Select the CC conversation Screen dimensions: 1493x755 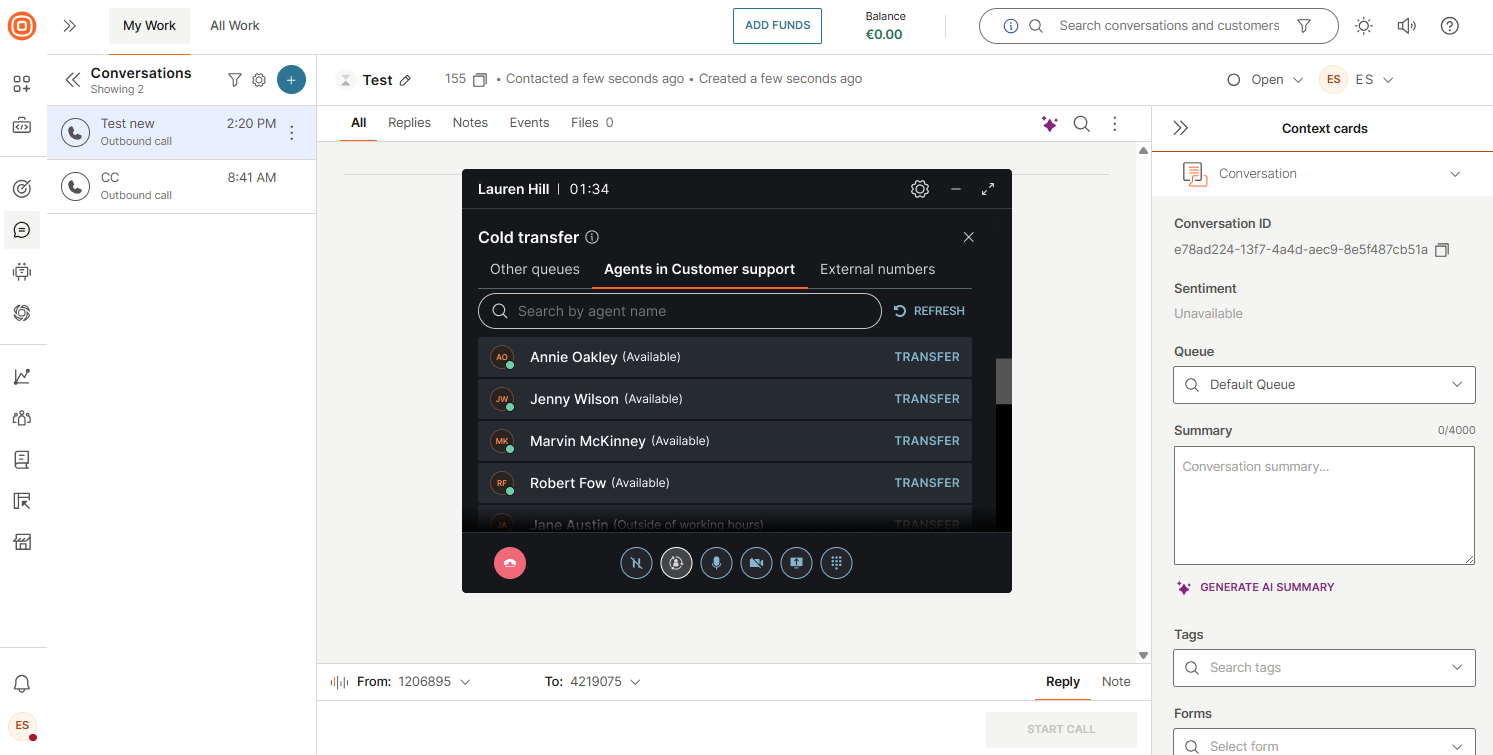[x=181, y=186]
